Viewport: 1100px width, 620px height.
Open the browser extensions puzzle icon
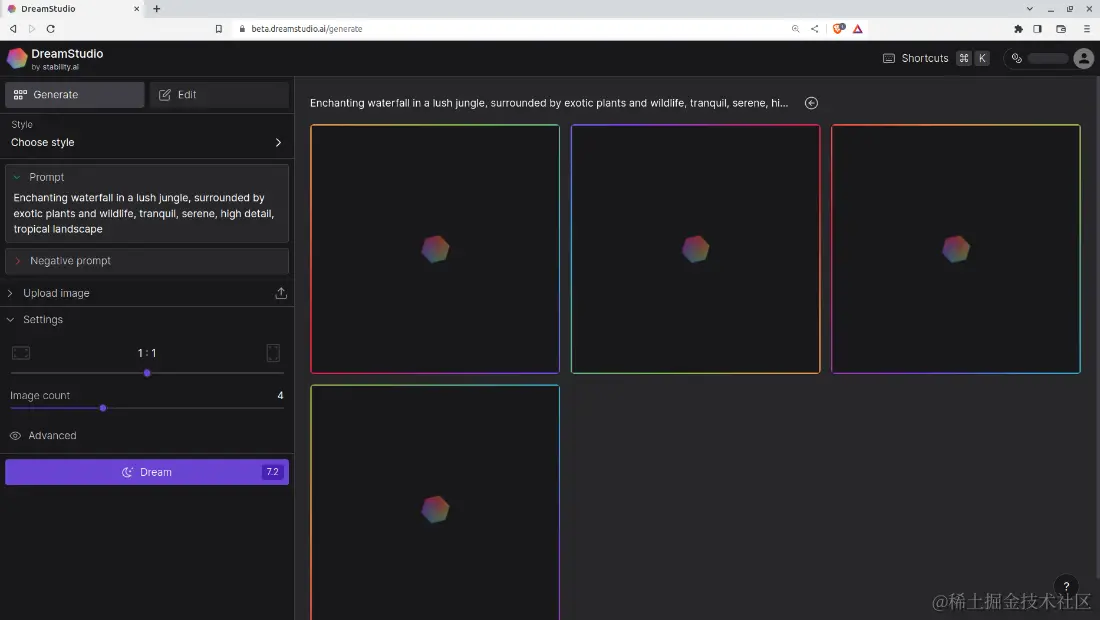(x=1018, y=29)
